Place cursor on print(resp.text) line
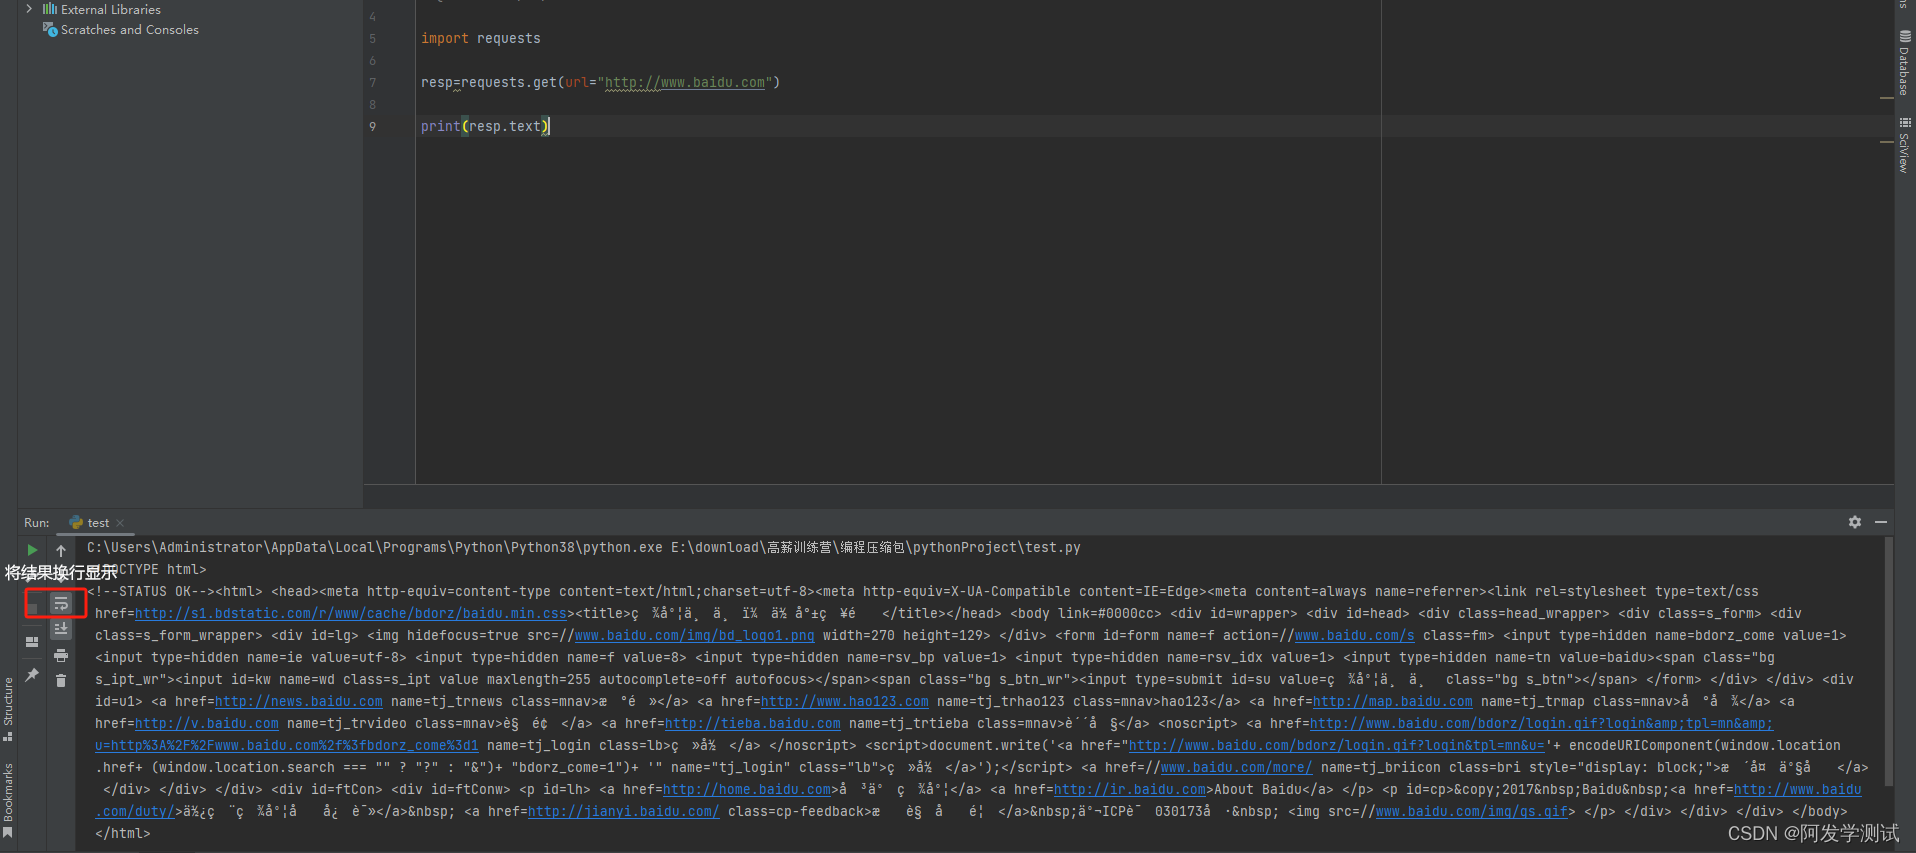Screen dimensions: 1916x853 click(485, 127)
